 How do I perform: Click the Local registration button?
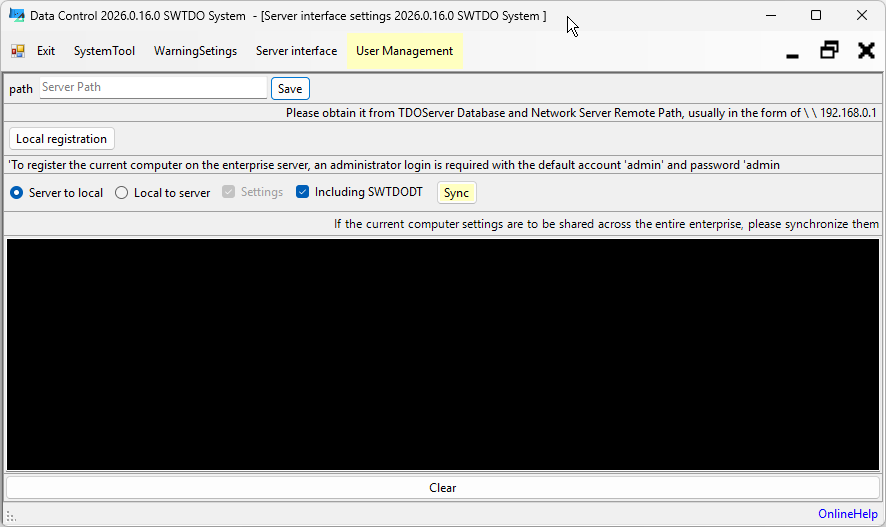[x=61, y=139]
